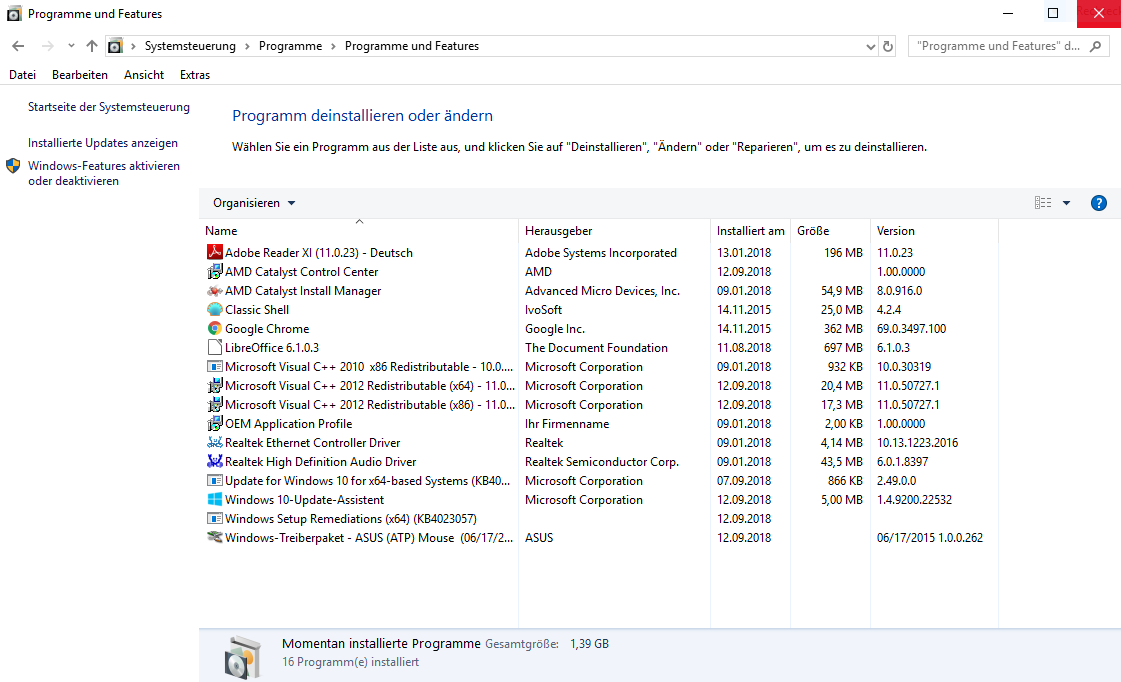The height and width of the screenshot is (682, 1121).
Task: Open Installierte Updates anzeigen link
Action: click(103, 143)
